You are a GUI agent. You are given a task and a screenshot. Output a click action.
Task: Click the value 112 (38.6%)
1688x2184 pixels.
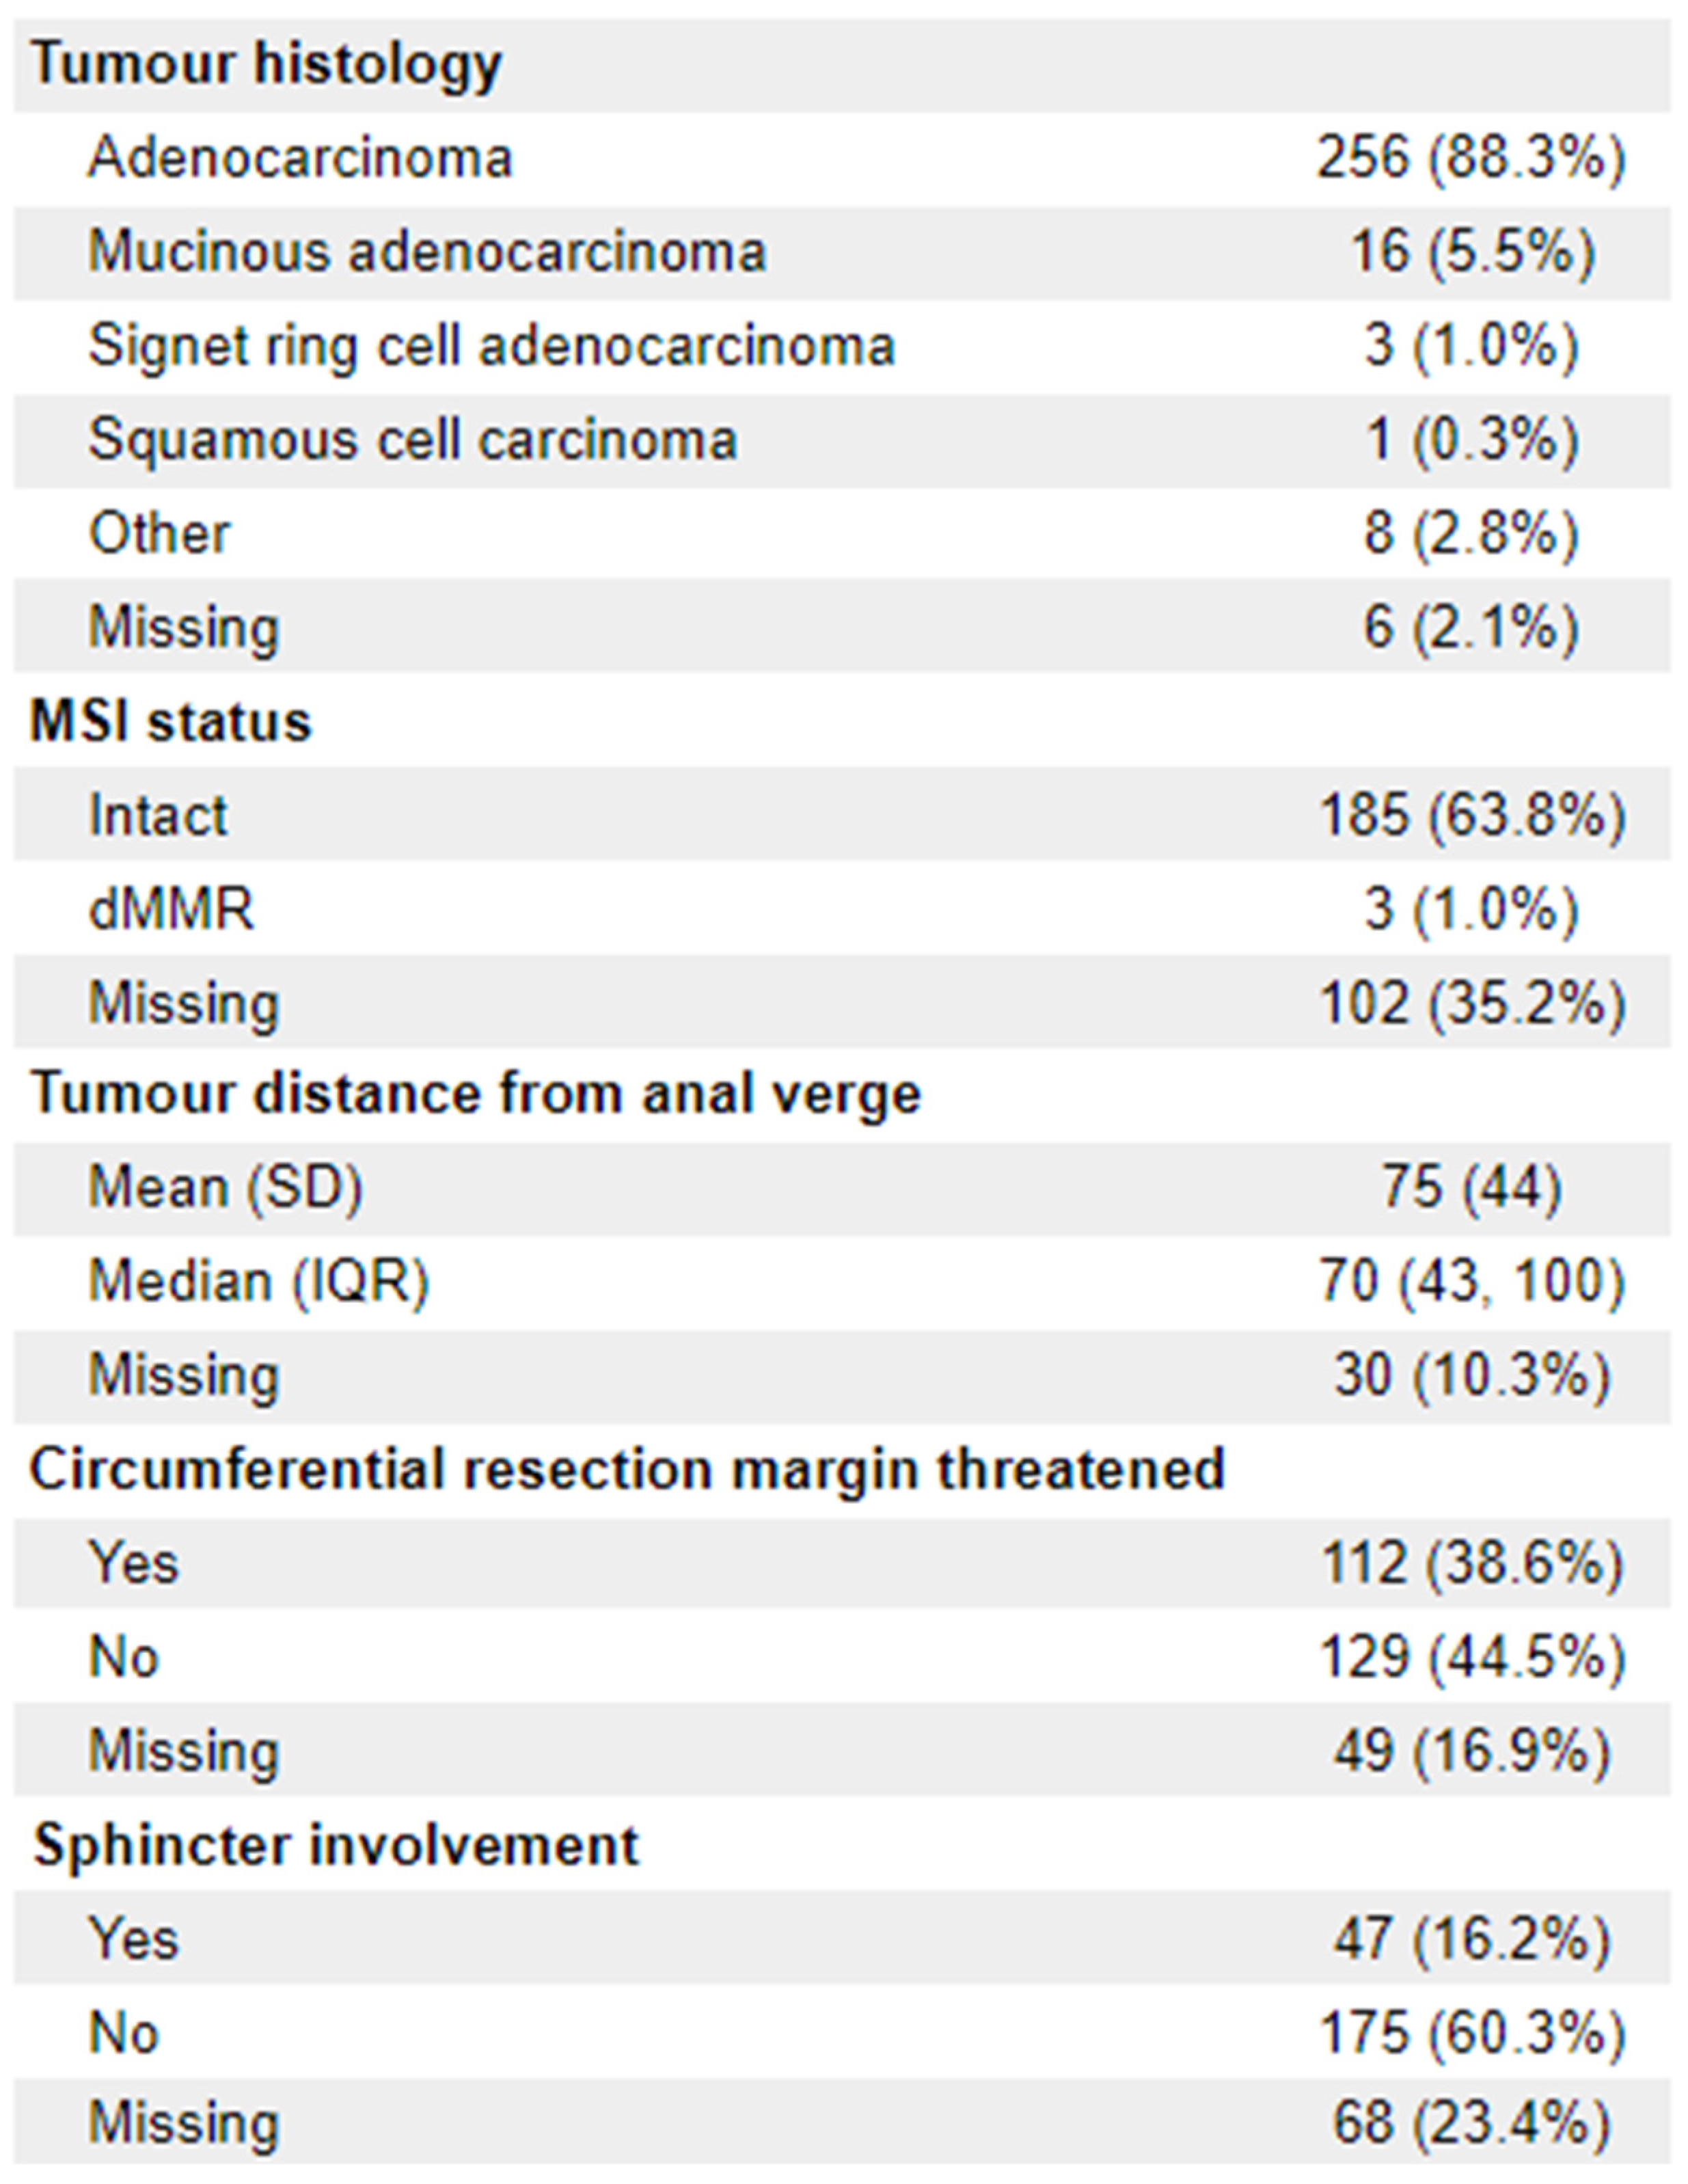point(1471,1563)
